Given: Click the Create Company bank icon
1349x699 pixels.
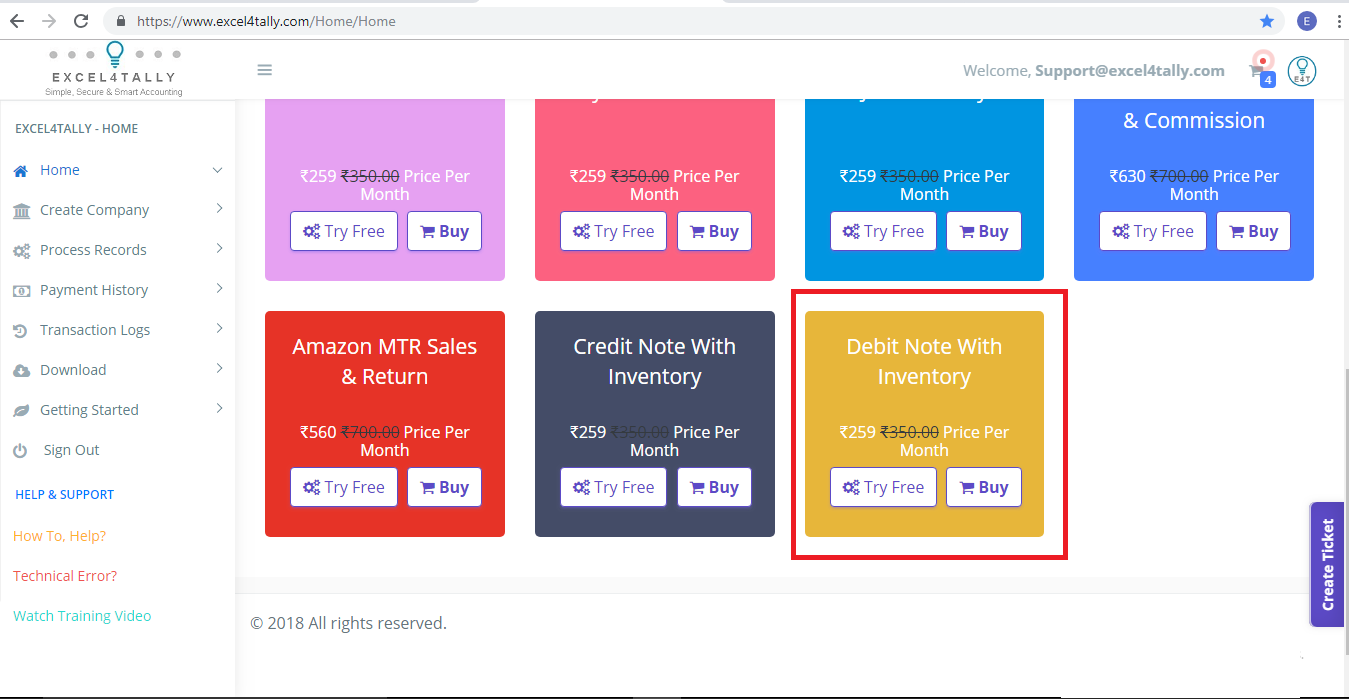Looking at the screenshot, I should point(21,211).
